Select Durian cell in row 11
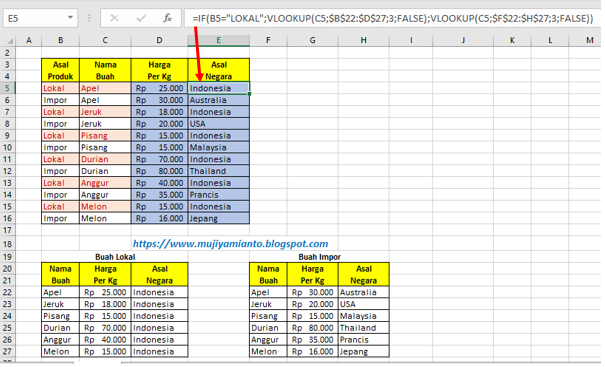This screenshot has width=605, height=367. [x=105, y=159]
